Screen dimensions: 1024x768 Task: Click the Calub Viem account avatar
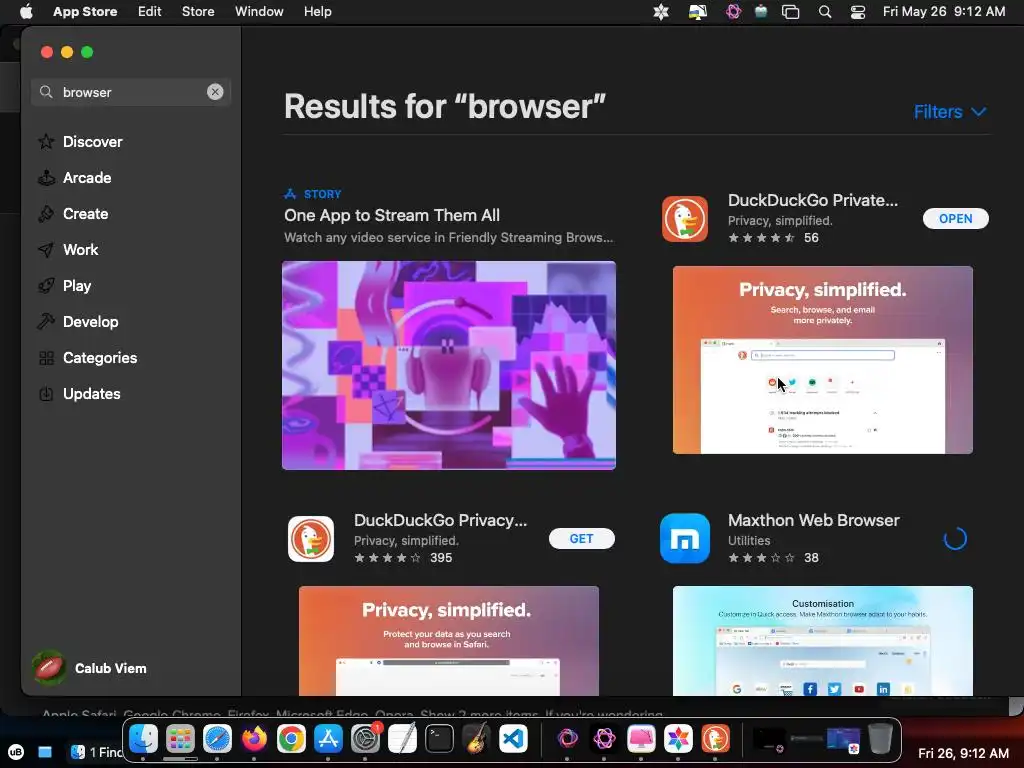click(x=49, y=667)
